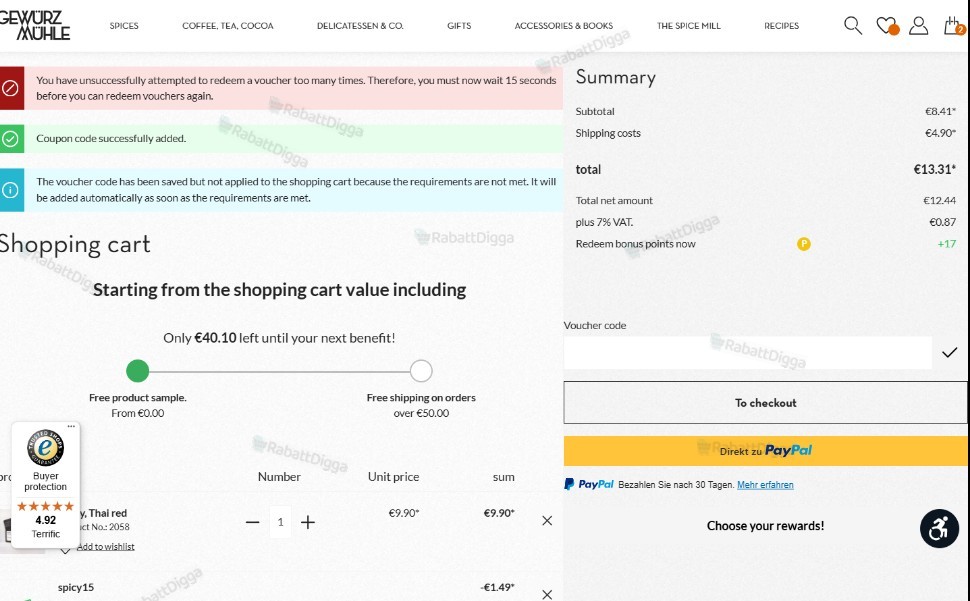The height and width of the screenshot is (601, 970).
Task: Open the Delicatessen & Co. menu
Action: (x=360, y=25)
